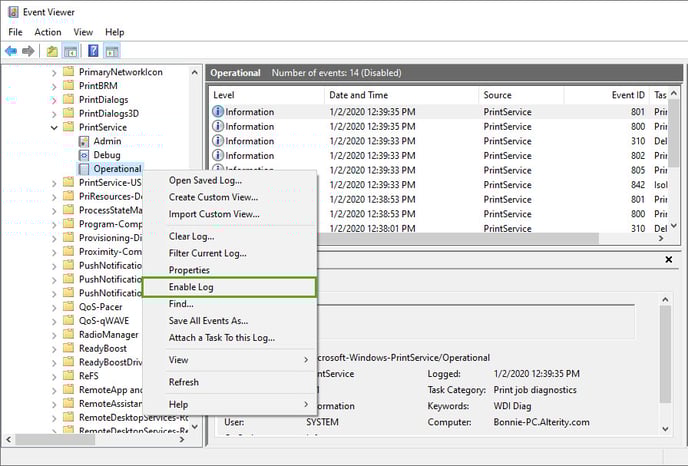
Task: Open the Action menu
Action: click(48, 32)
